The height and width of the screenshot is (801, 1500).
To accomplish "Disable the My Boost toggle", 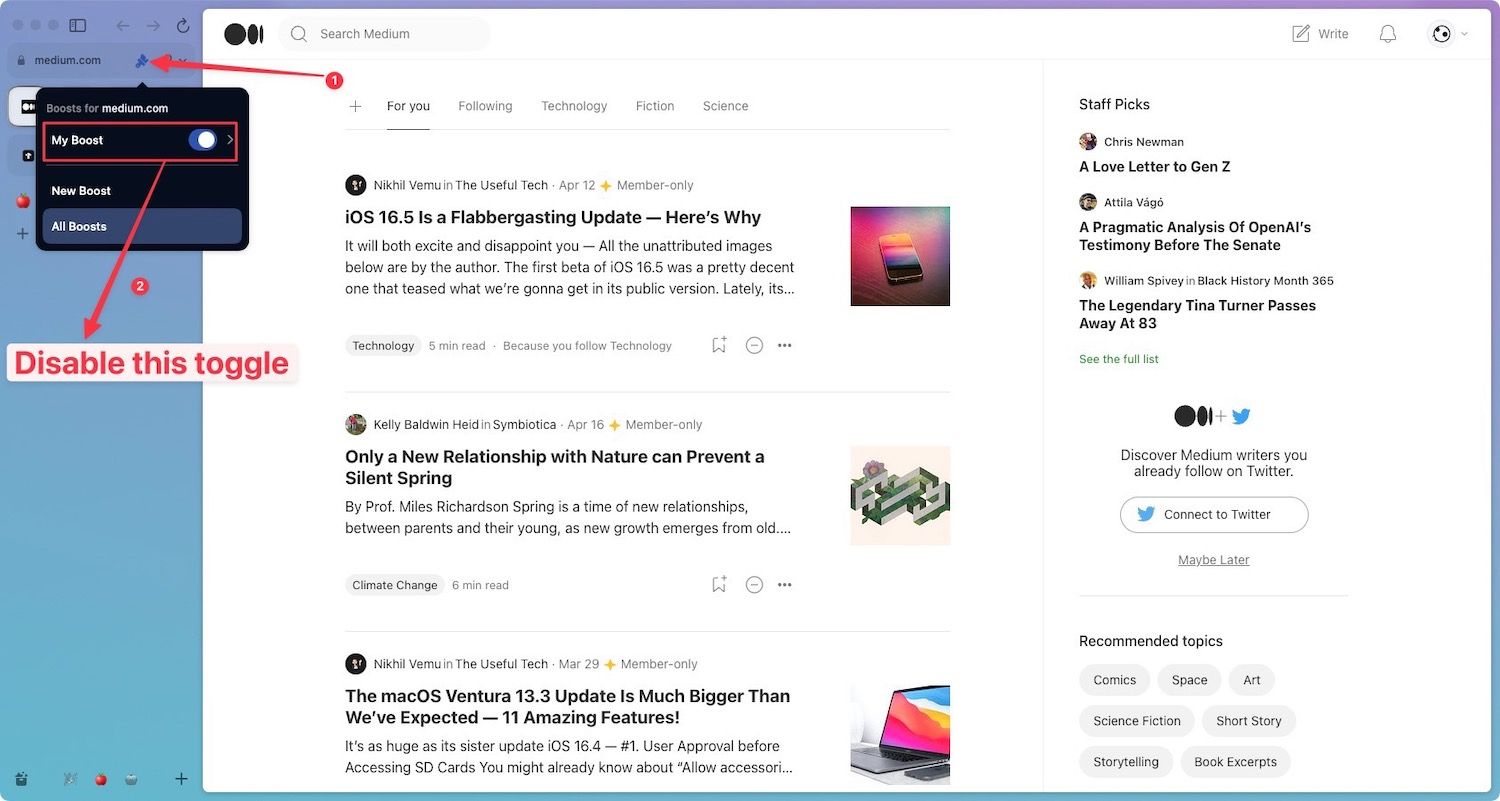I will [203, 140].
